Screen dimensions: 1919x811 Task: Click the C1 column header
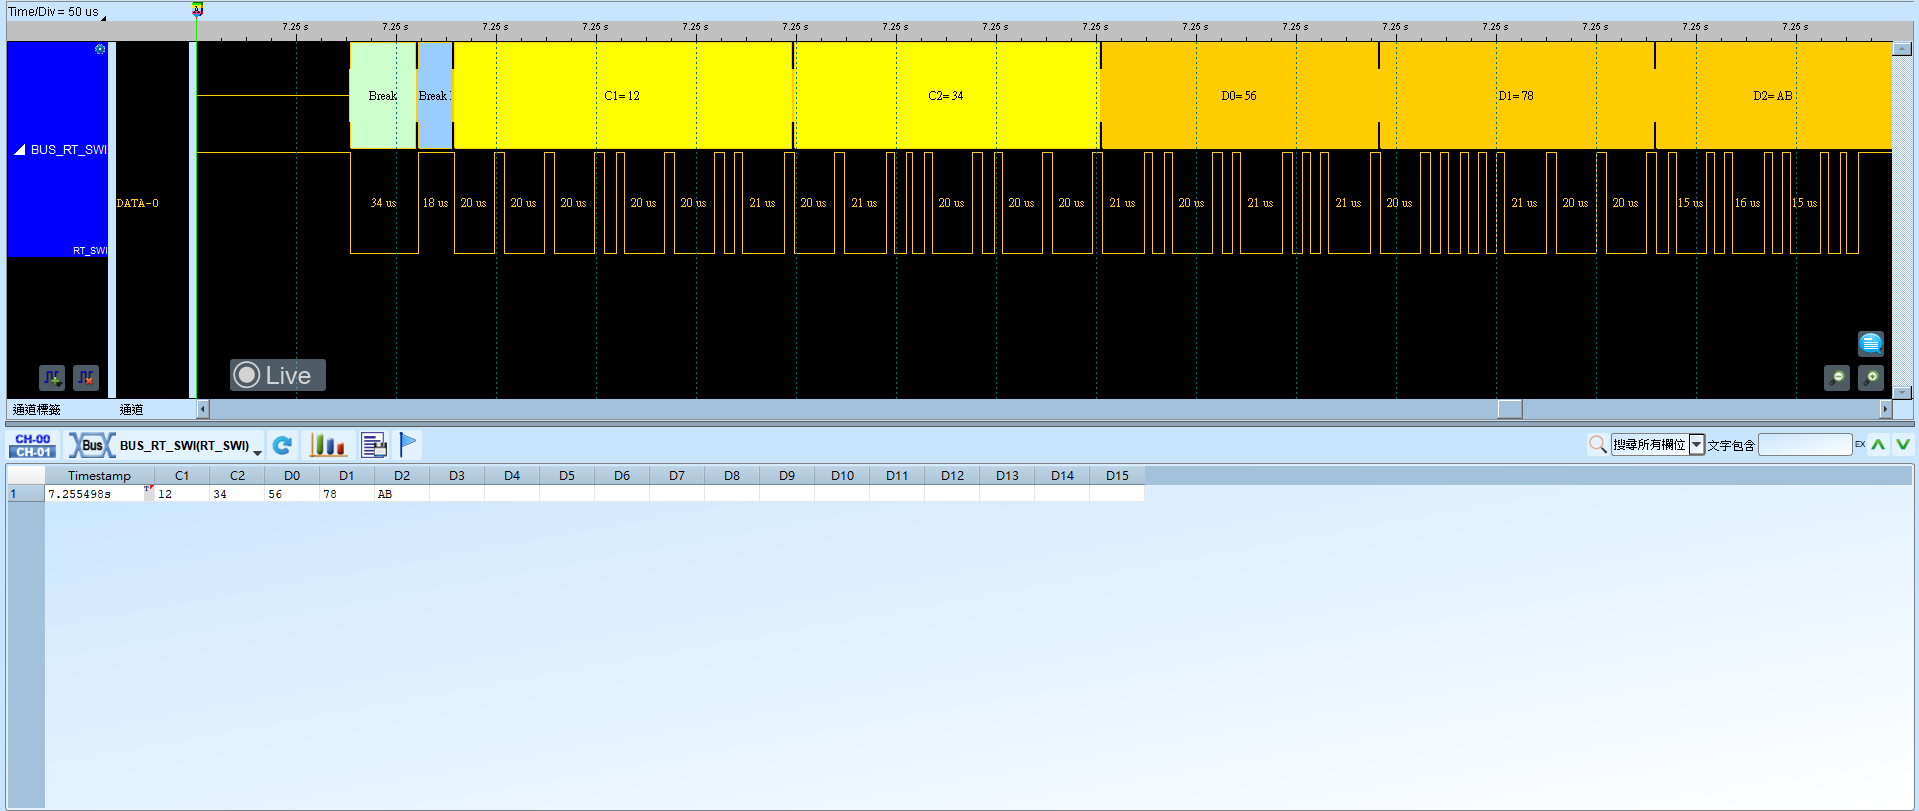pyautogui.click(x=182, y=476)
